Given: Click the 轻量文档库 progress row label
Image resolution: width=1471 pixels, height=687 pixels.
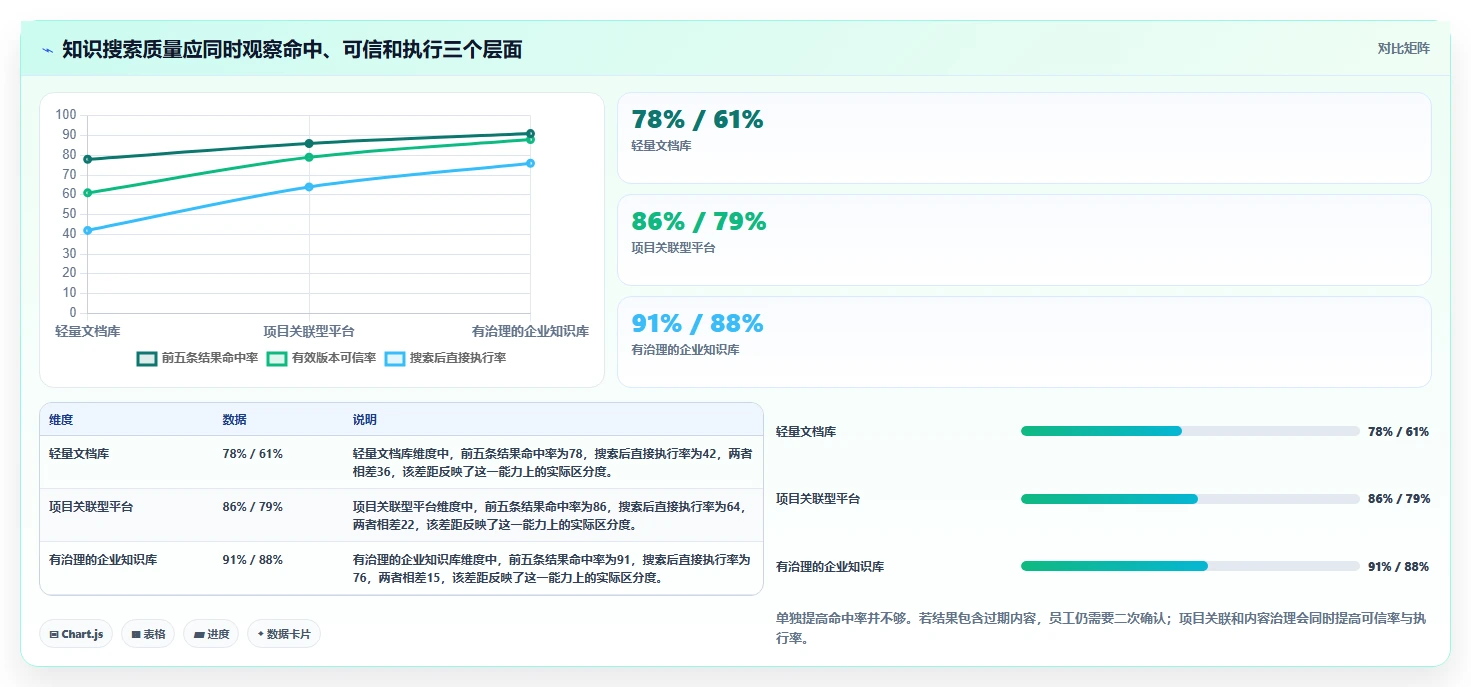Looking at the screenshot, I should click(x=806, y=432).
